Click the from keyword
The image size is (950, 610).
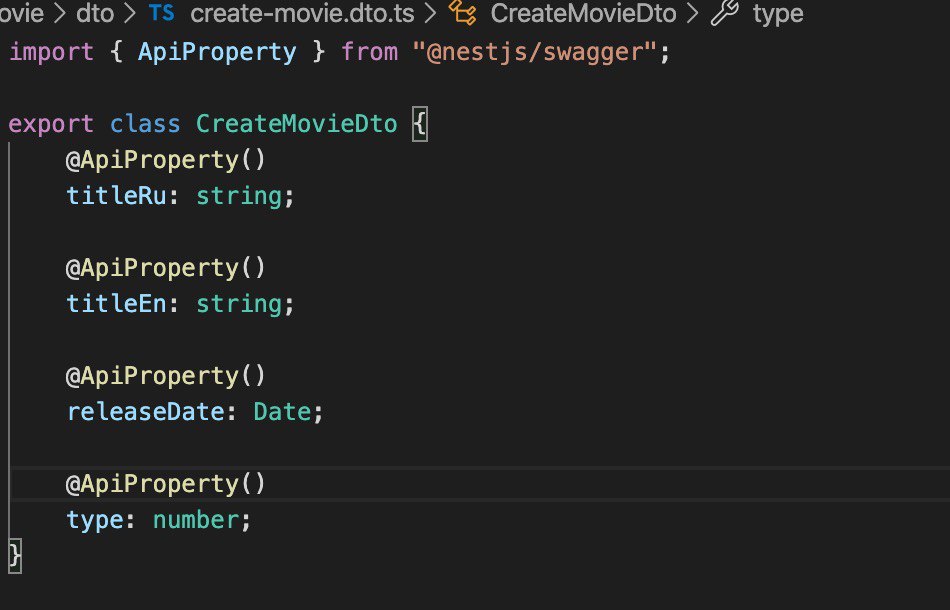click(x=370, y=52)
